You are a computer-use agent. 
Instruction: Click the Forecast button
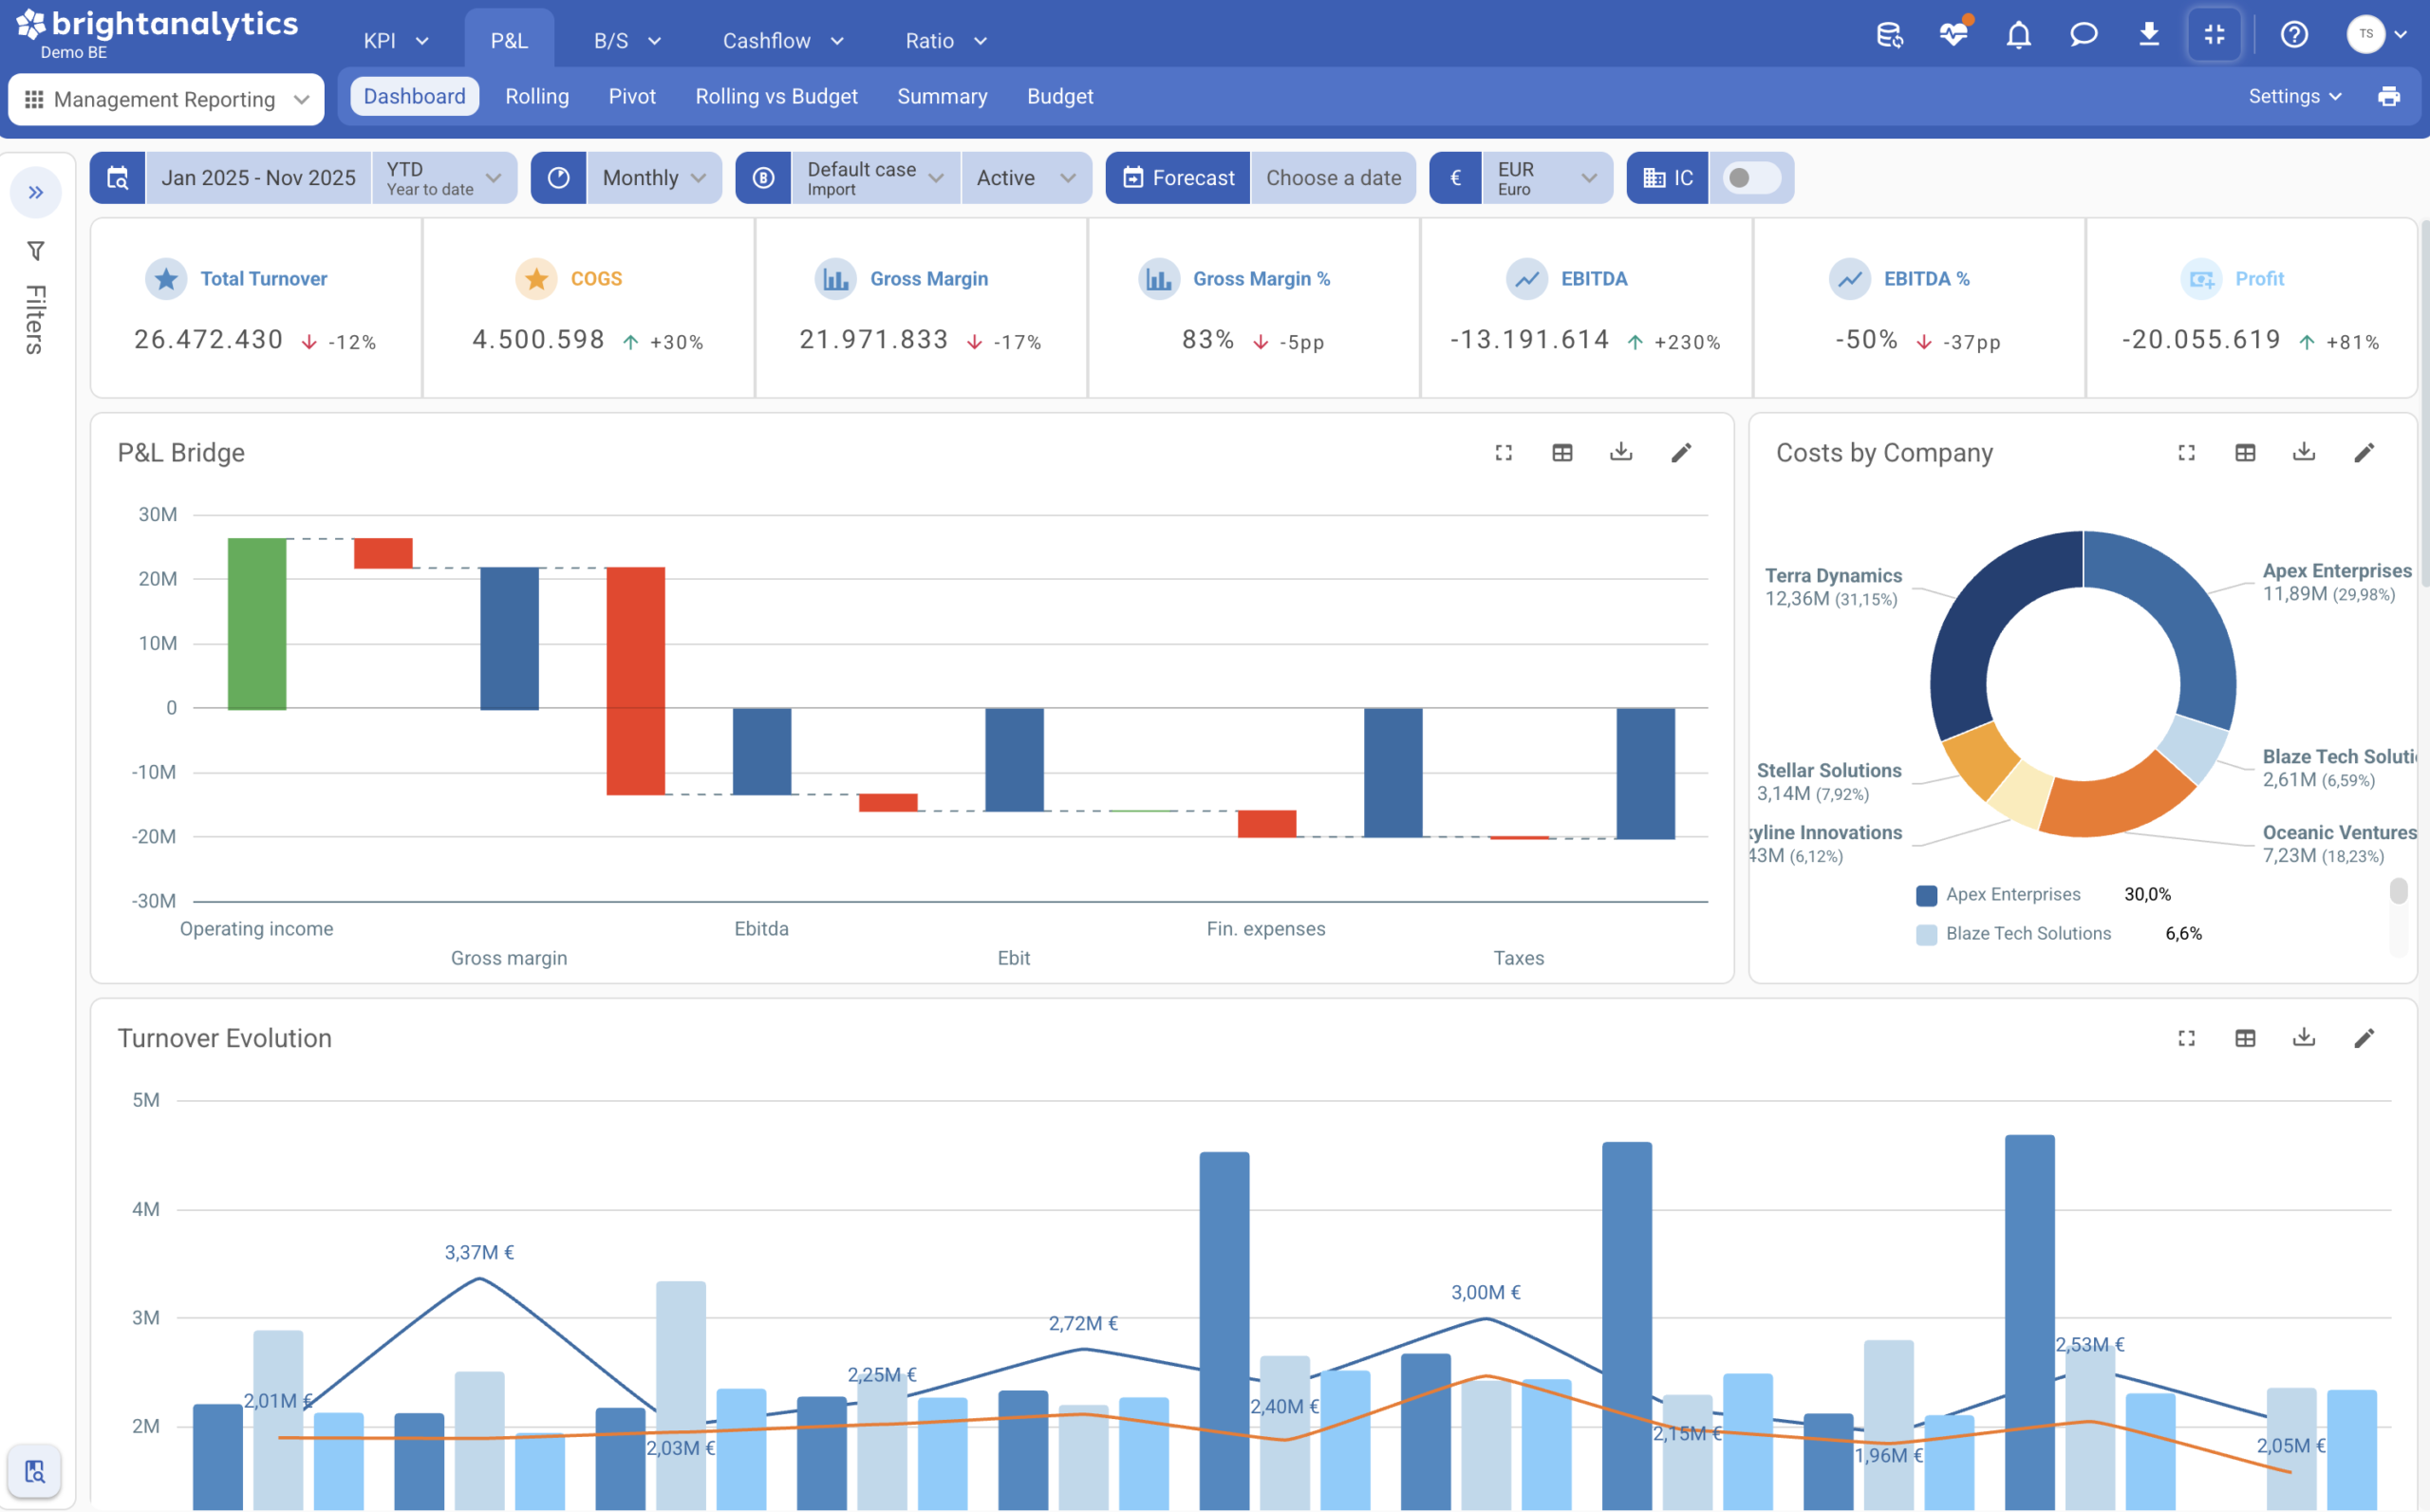coord(1178,178)
